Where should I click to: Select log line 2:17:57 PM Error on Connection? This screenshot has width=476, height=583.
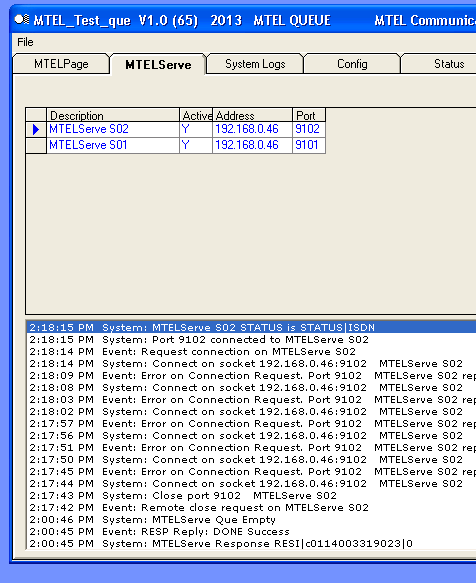[x=252, y=423]
